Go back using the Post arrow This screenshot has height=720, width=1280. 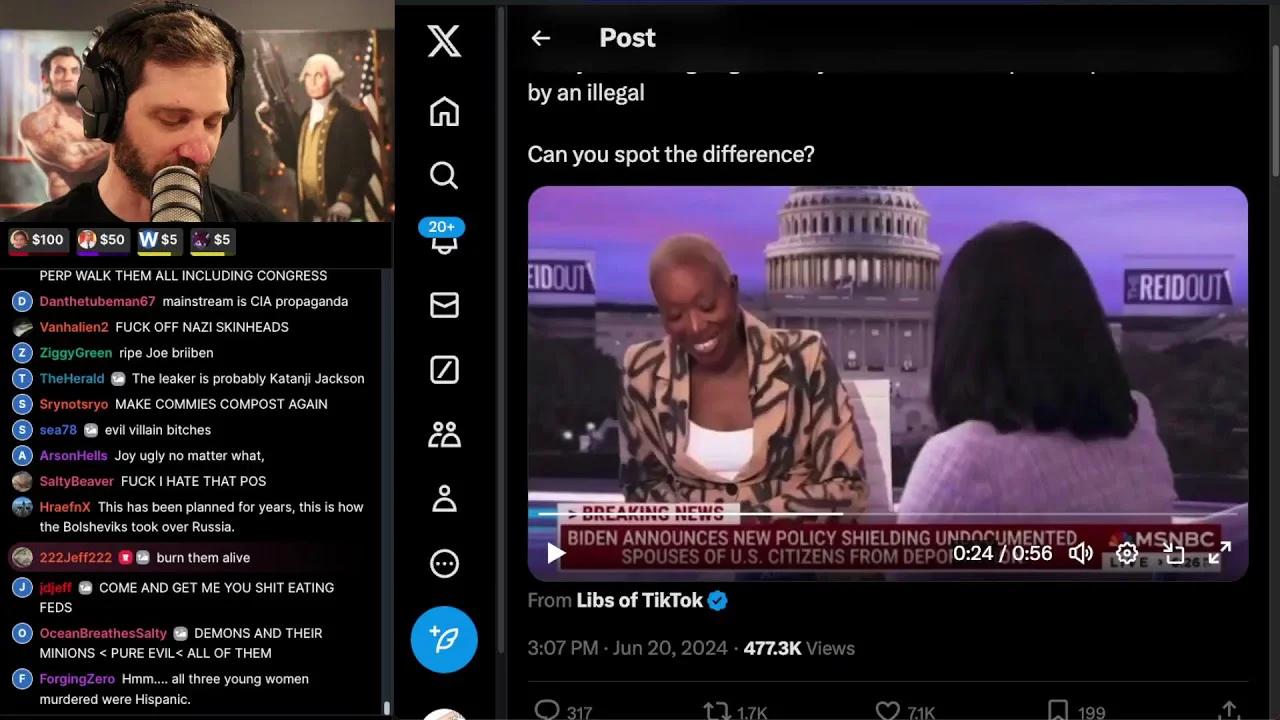(x=541, y=38)
